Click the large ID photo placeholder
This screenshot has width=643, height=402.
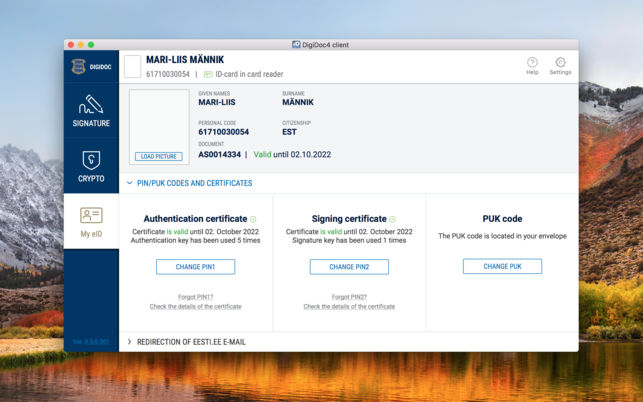[x=159, y=127]
